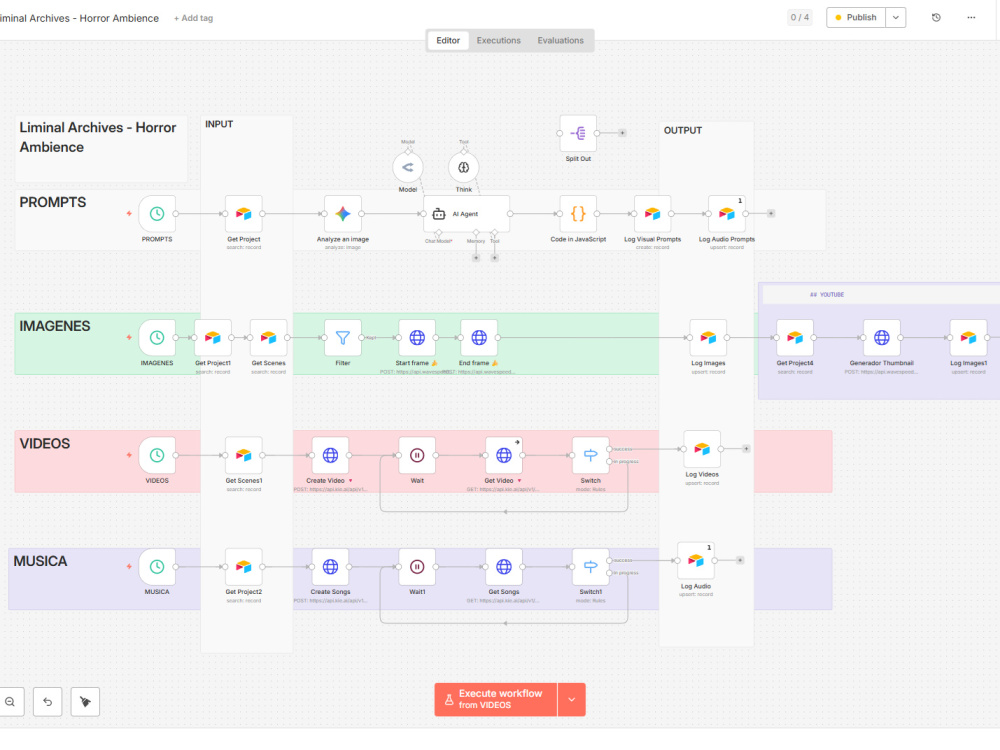Viewport: 1000px width, 750px height.
Task: Select the Log Images1 node
Action: click(968, 337)
